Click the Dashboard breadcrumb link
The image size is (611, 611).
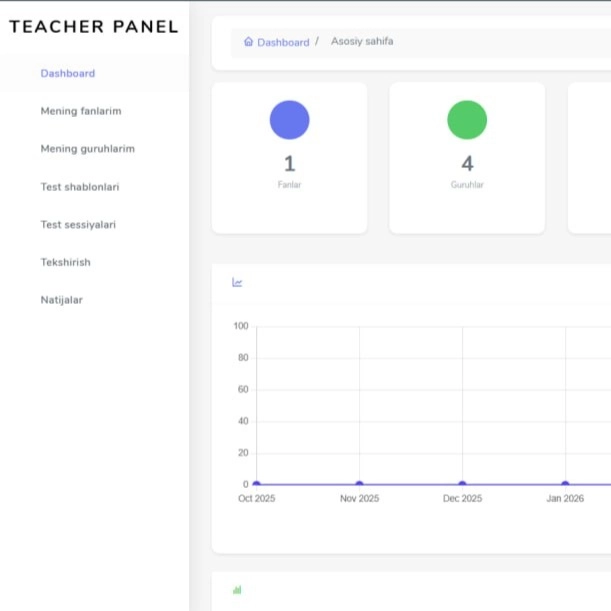283,42
